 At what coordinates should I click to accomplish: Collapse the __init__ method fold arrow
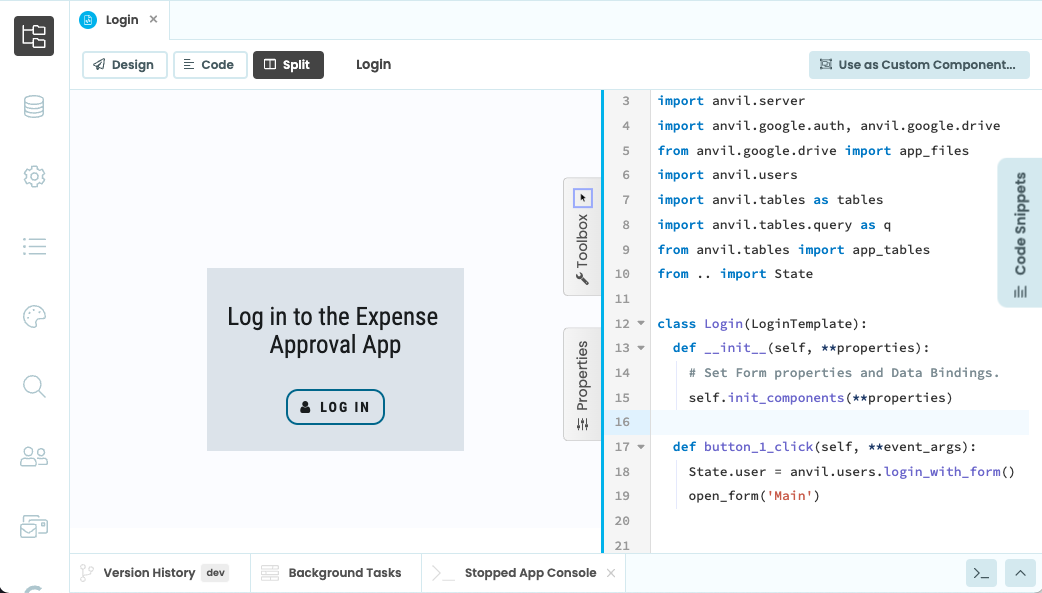click(x=641, y=348)
